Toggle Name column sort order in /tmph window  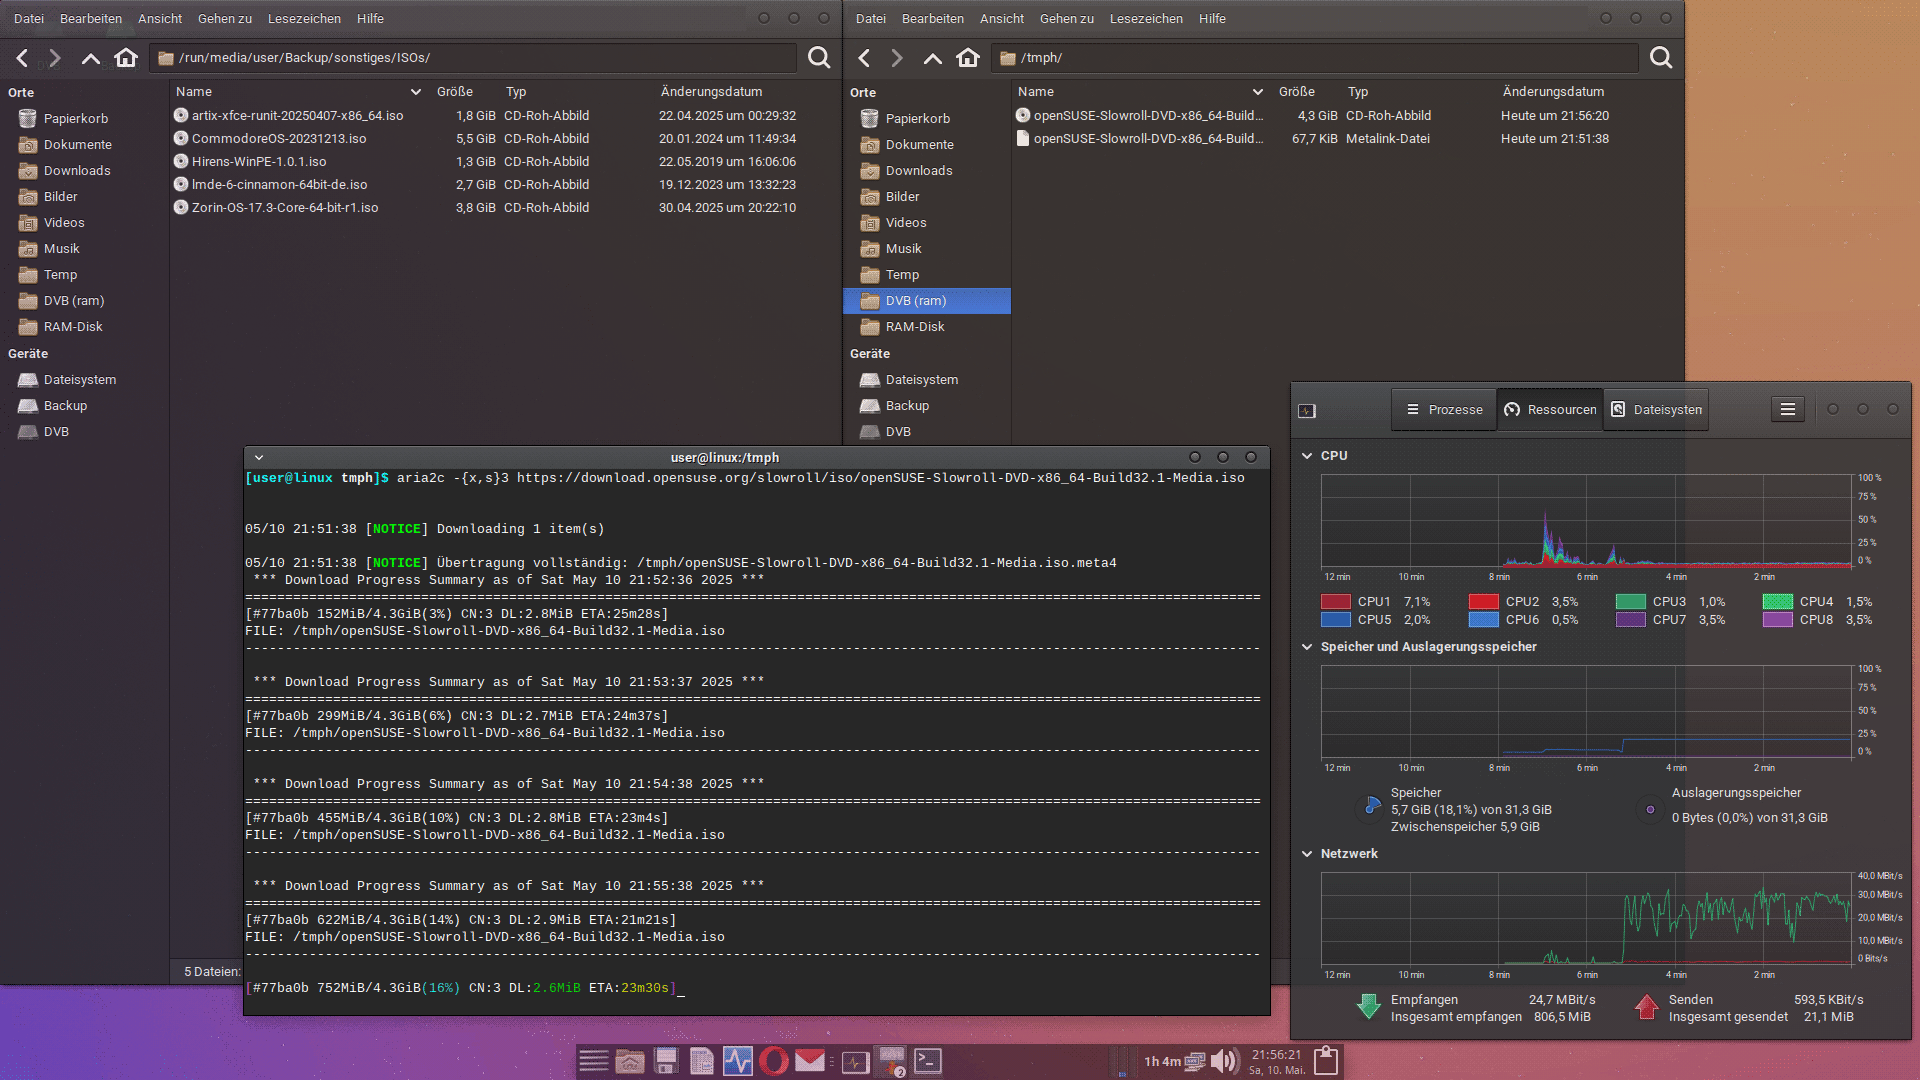[x=1256, y=91]
